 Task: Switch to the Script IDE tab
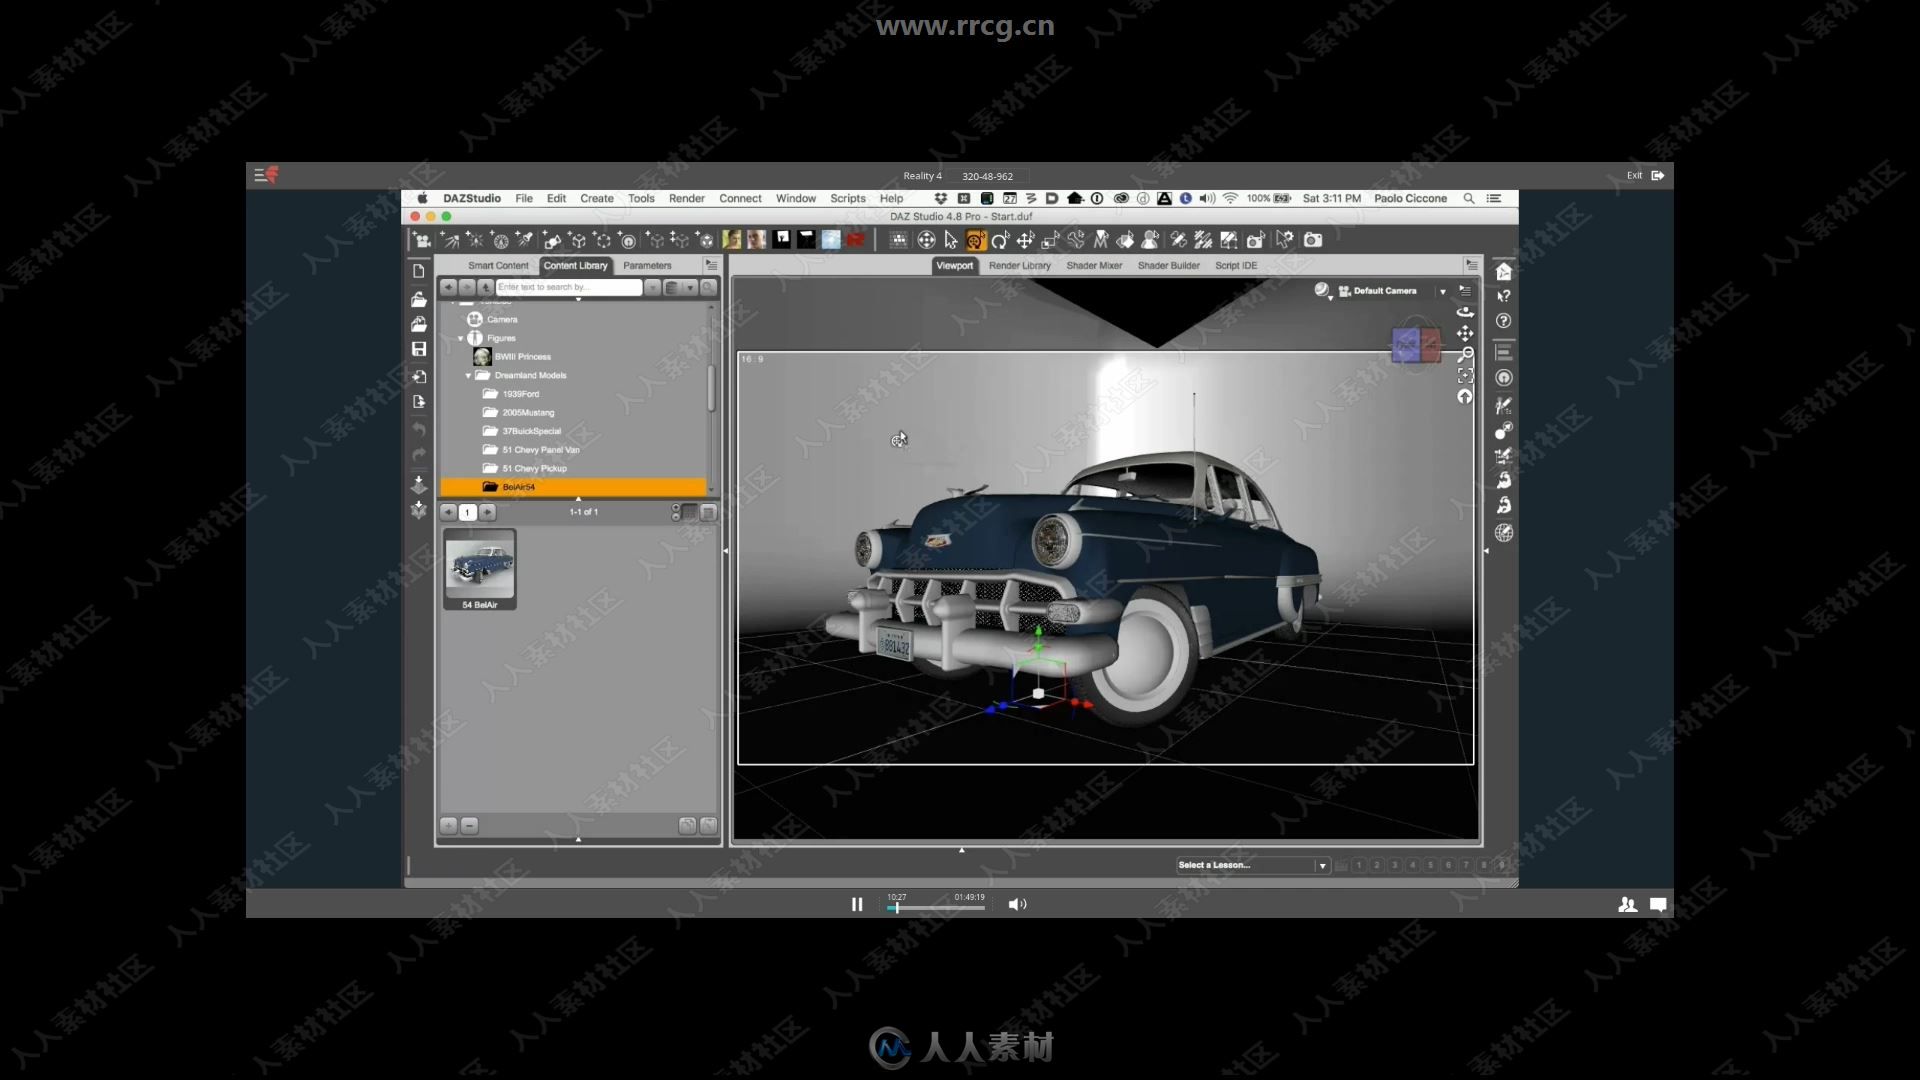coord(1236,266)
